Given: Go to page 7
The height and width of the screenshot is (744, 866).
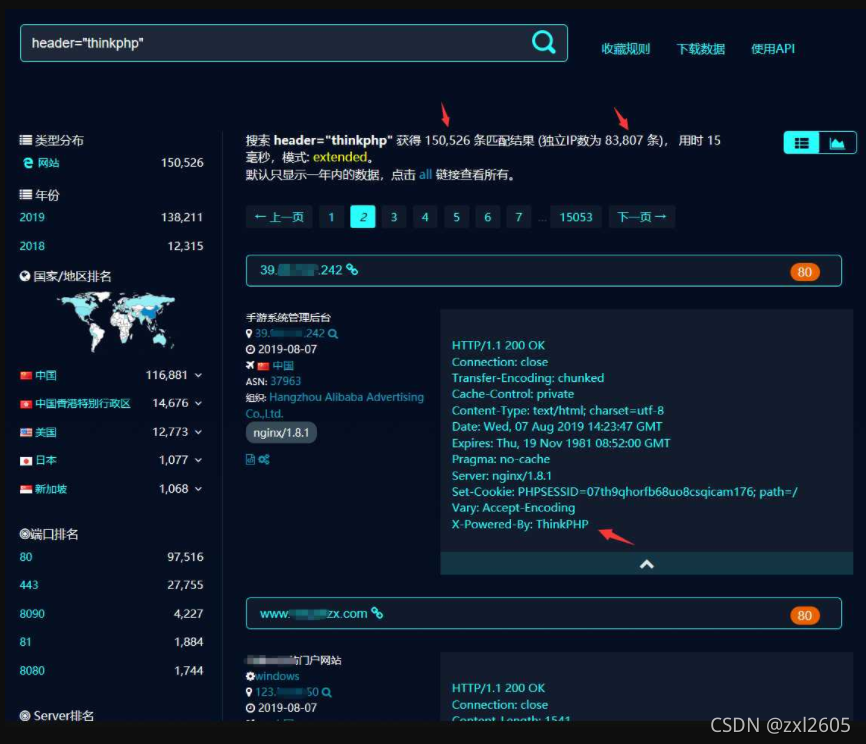Looking at the screenshot, I should (519, 217).
